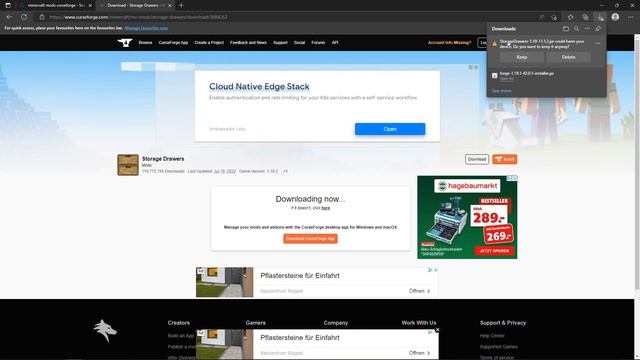Click Open file under forge installer
The image size is (640, 360).
point(506,78)
